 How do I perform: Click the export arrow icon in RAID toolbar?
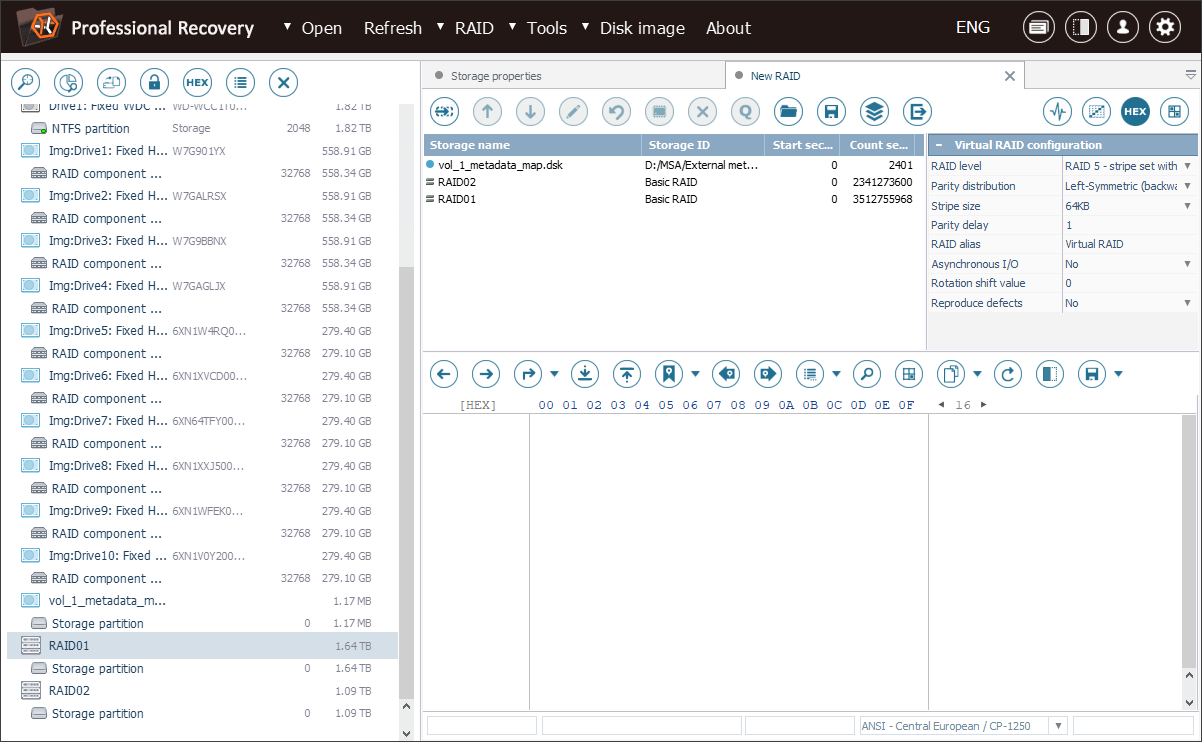[917, 111]
